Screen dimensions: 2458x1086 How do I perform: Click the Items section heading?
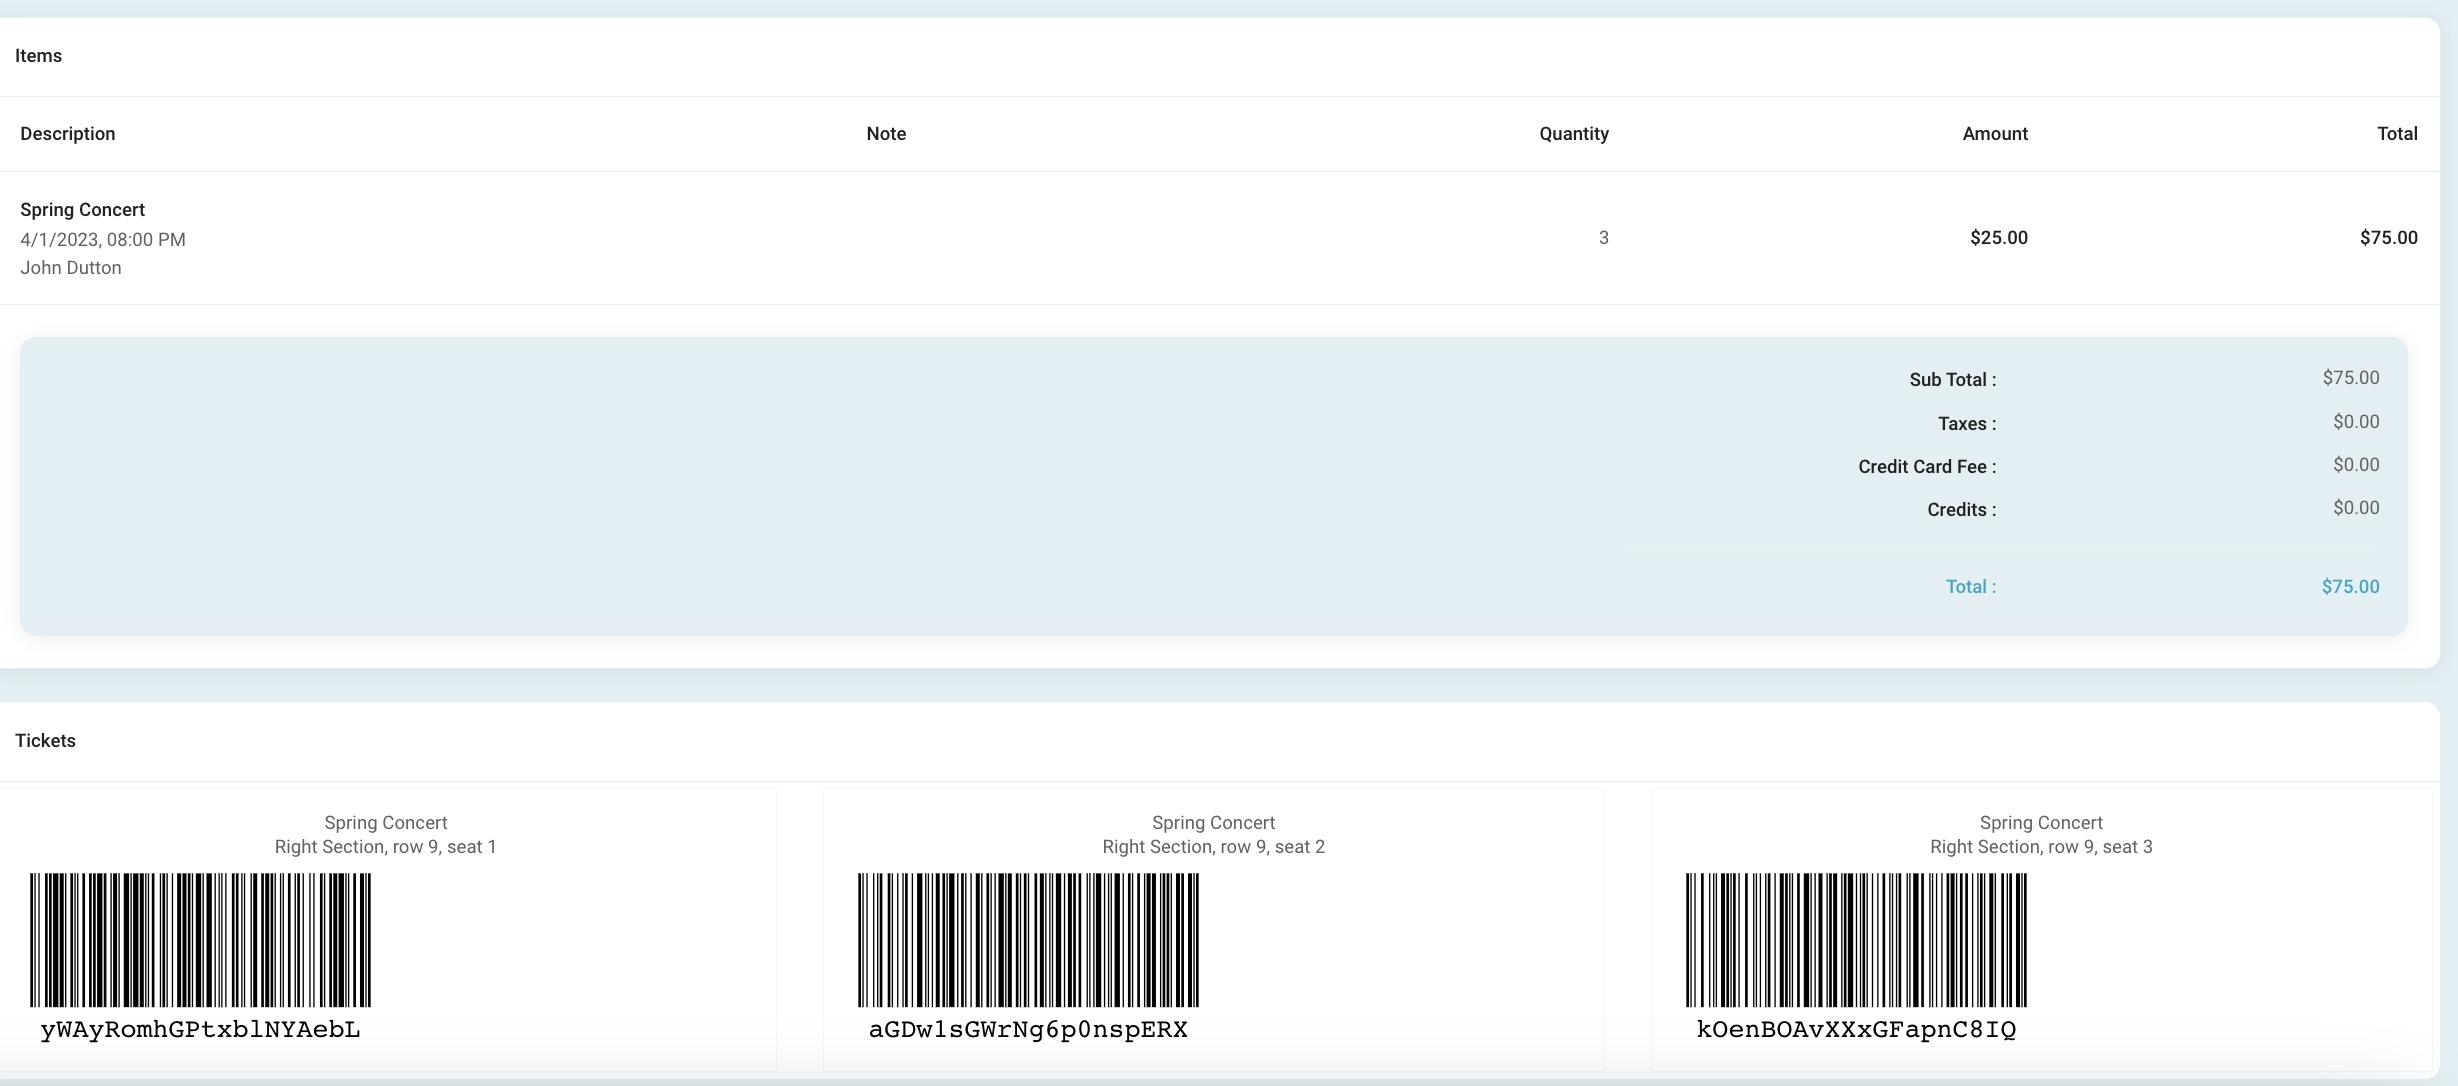point(38,56)
